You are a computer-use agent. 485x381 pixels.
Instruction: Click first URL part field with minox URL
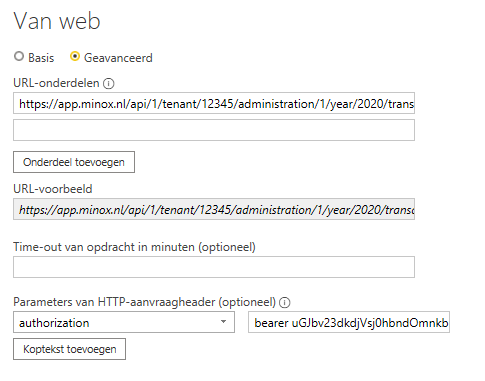[214, 103]
